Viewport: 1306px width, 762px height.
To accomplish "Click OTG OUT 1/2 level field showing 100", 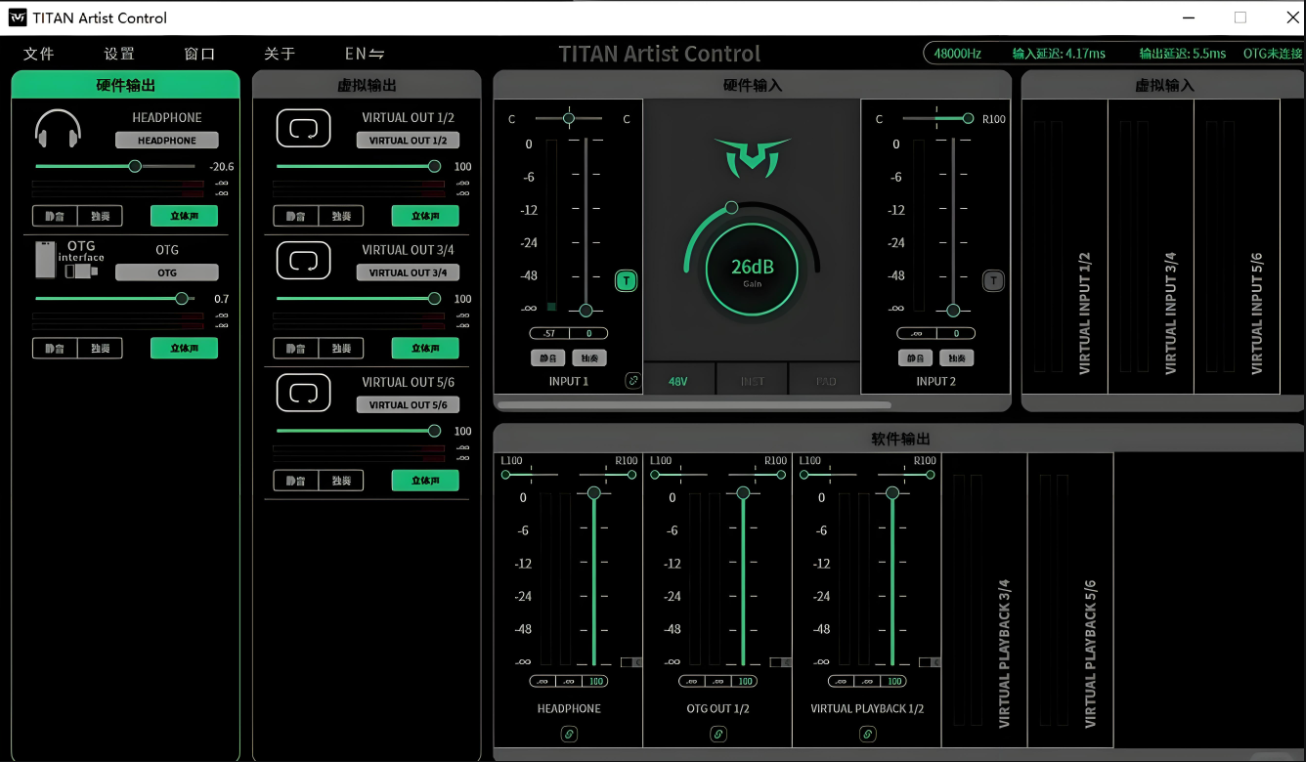I will point(744,681).
